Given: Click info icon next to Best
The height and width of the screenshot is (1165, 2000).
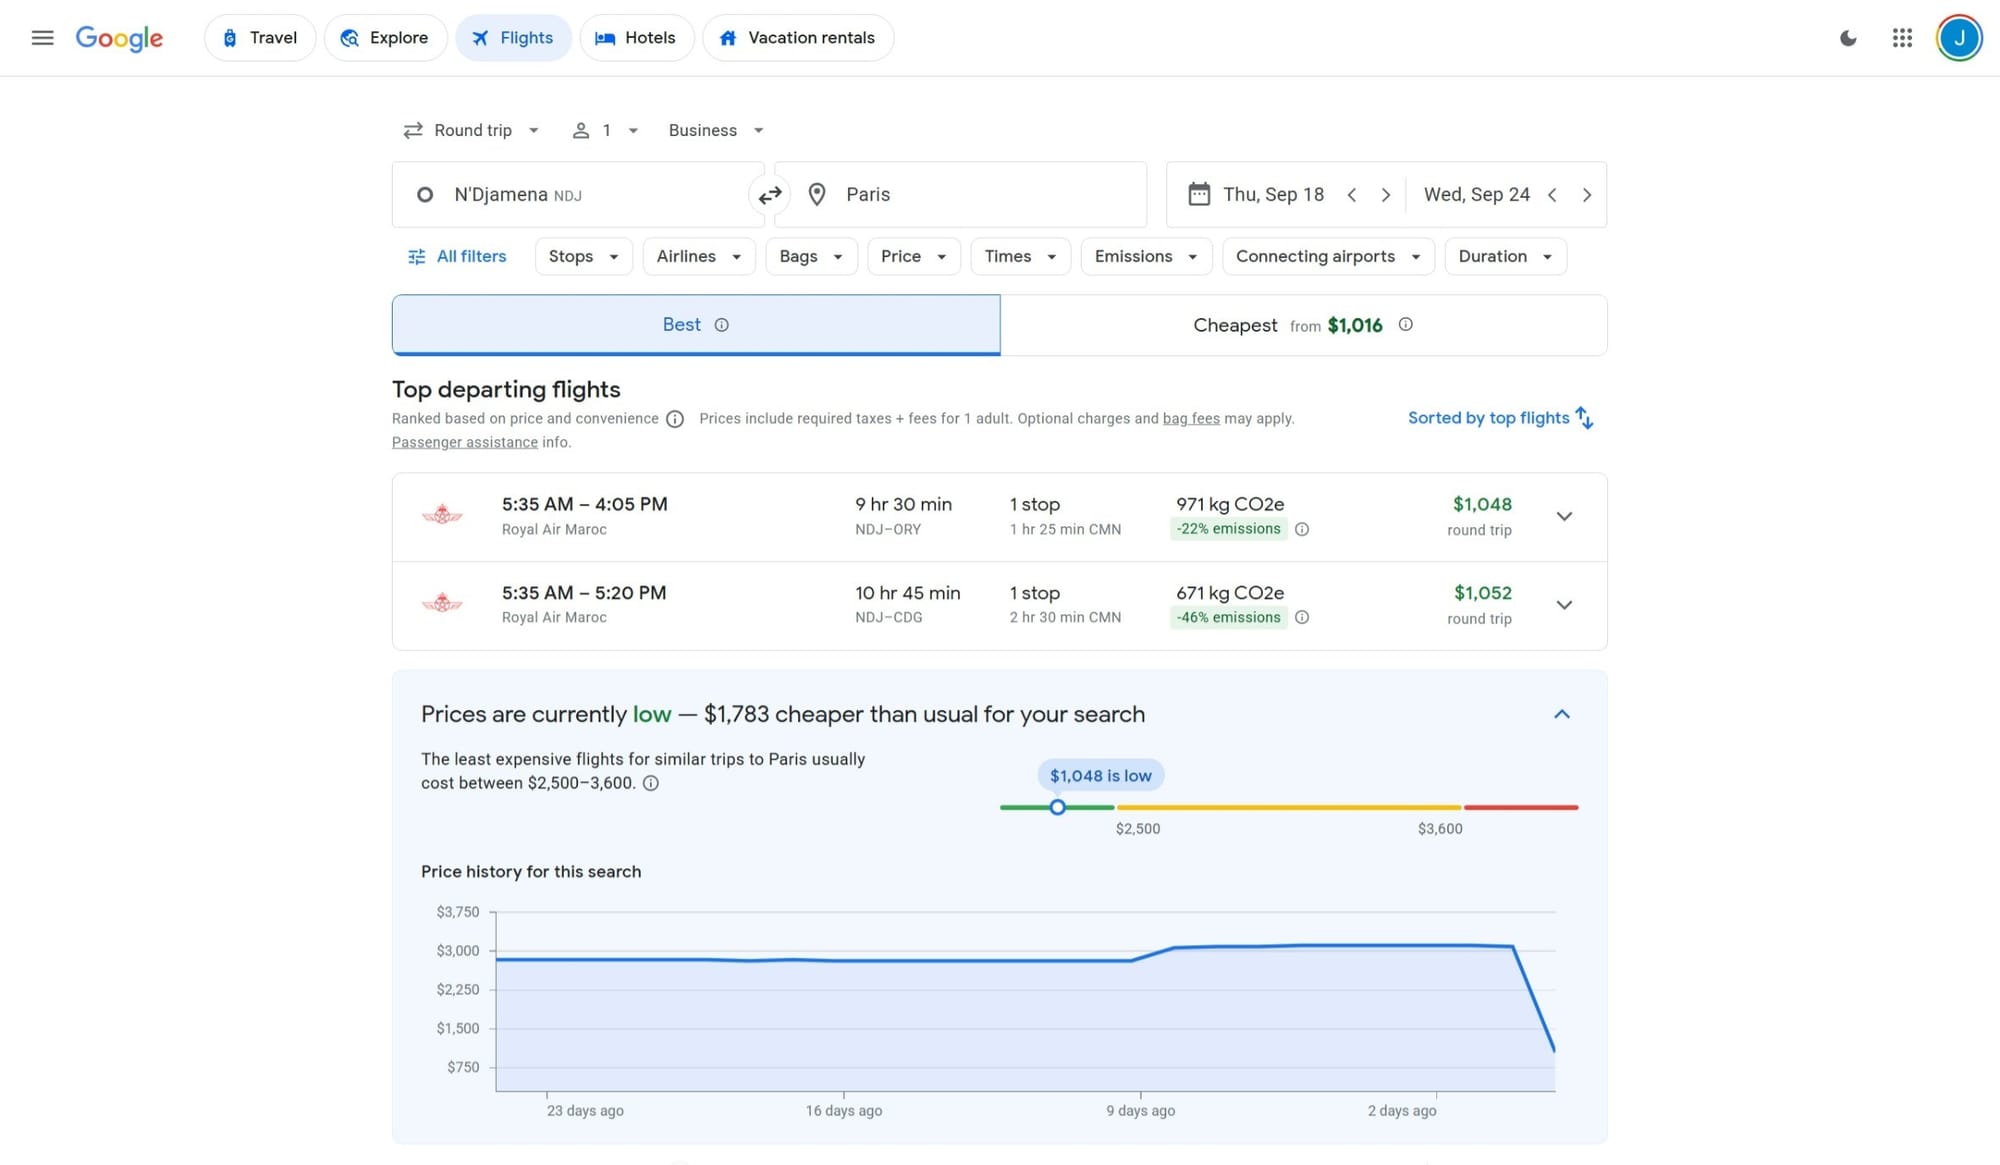Looking at the screenshot, I should [721, 325].
